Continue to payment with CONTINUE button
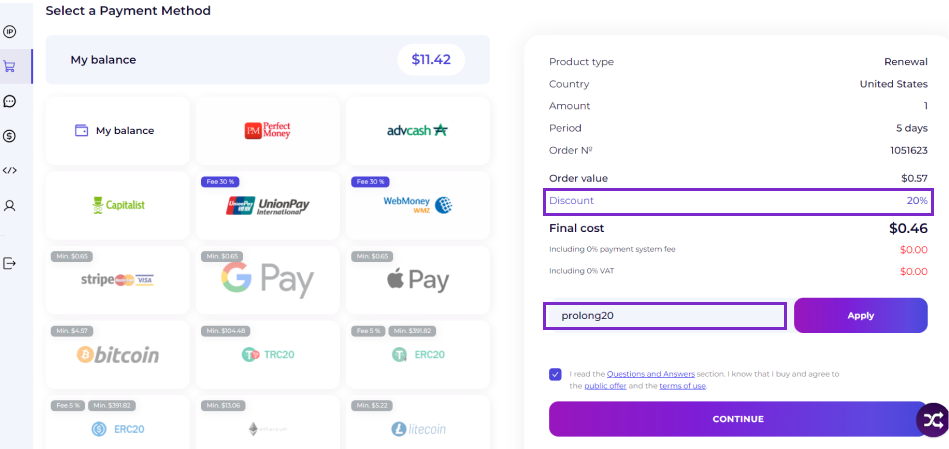 [x=738, y=419]
